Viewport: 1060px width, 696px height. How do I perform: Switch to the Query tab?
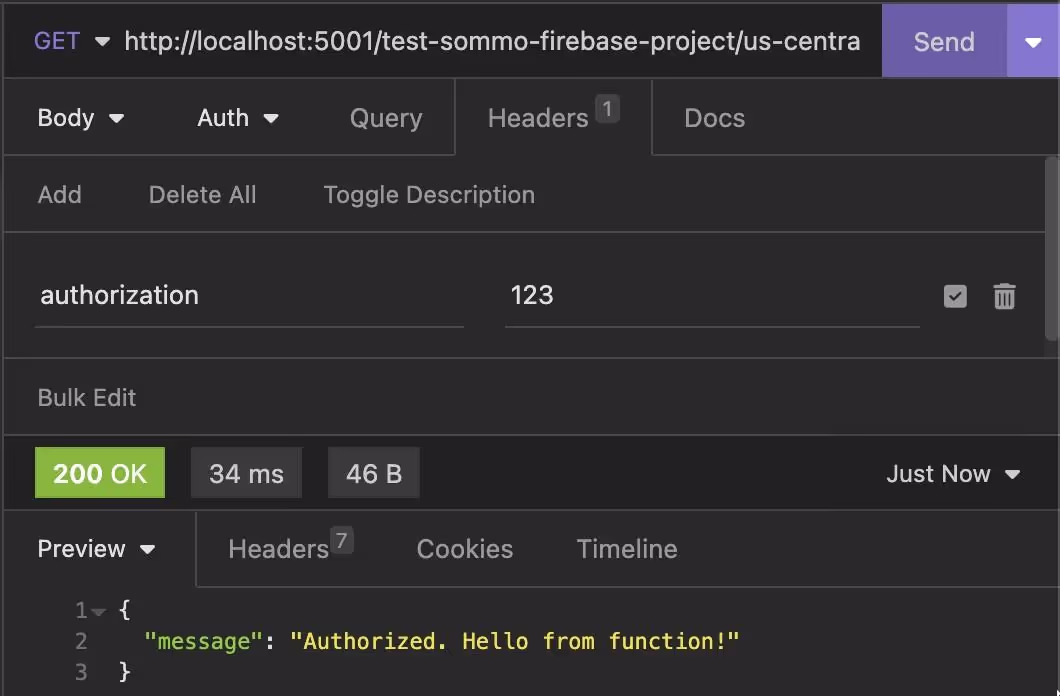386,118
